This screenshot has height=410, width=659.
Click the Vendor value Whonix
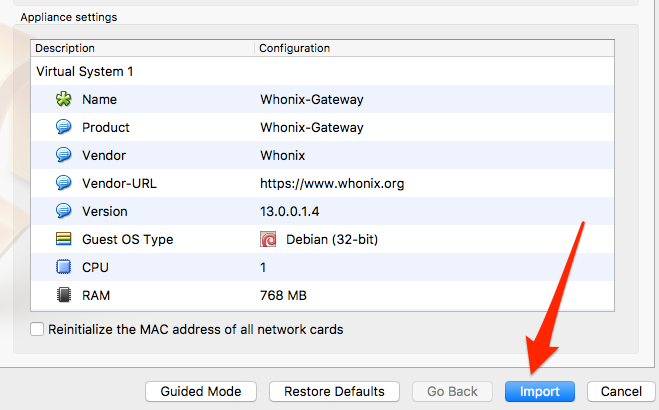pos(282,155)
